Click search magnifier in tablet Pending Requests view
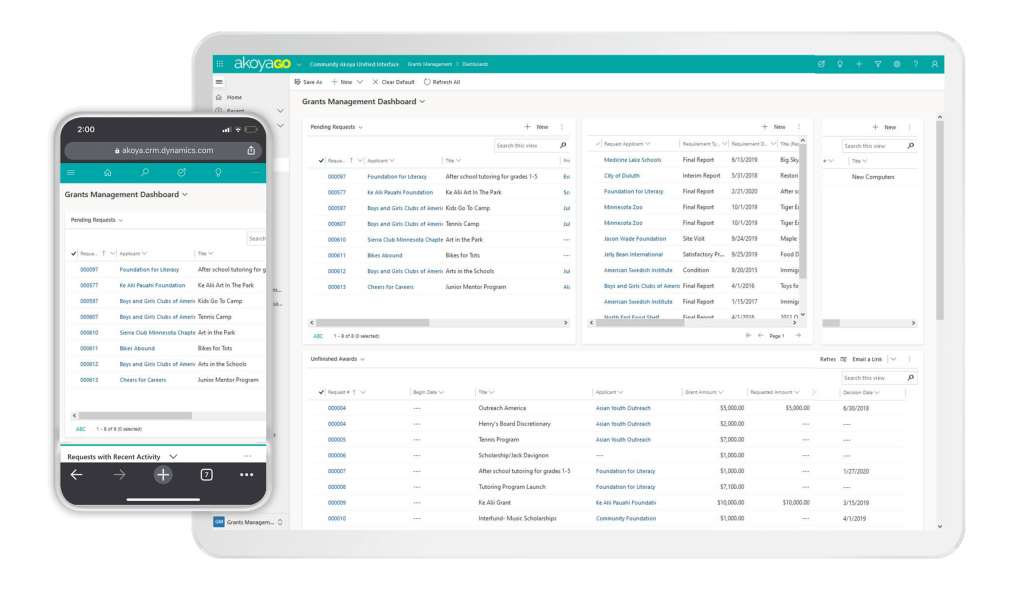Screen dimensions: 1024x591 pyautogui.click(x=563, y=146)
